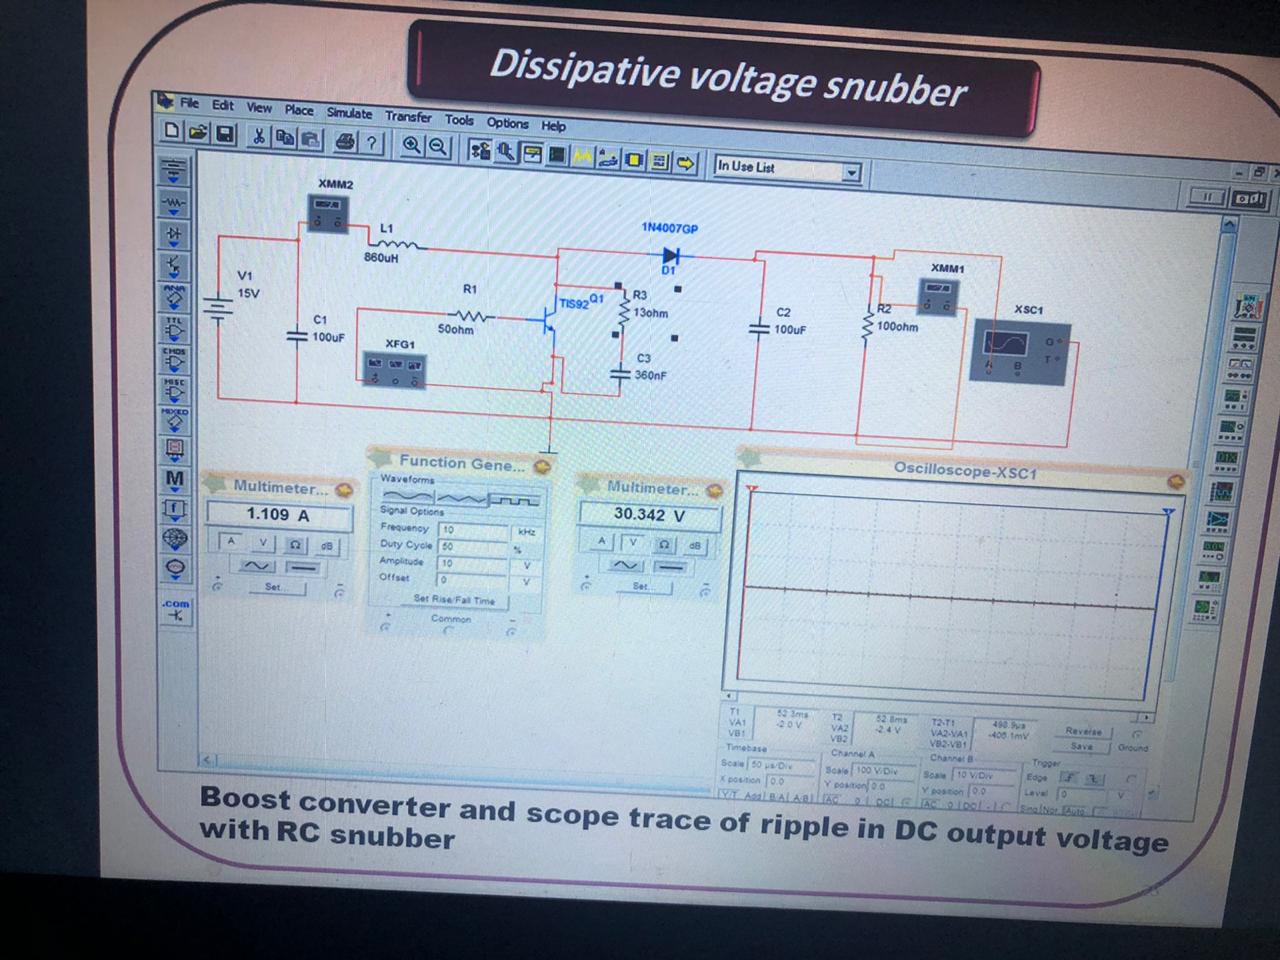
Task: Click the oscilloscope blue T2 cursor marker
Action: tap(1168, 513)
